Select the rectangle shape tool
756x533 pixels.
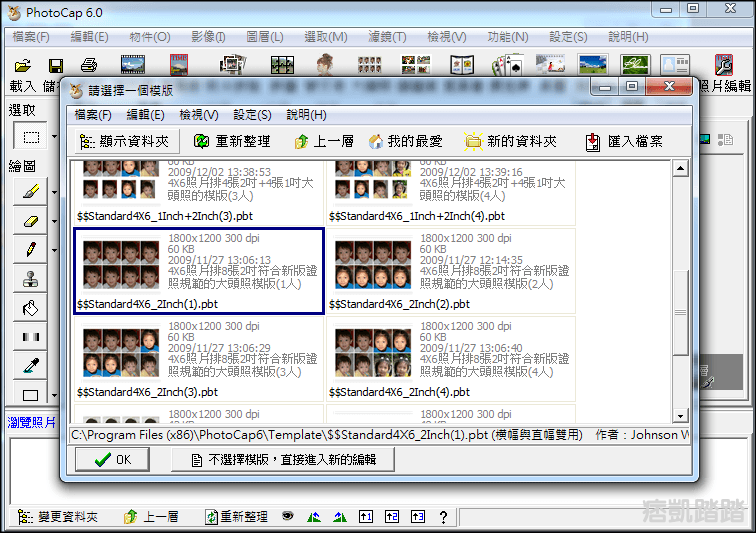(x=31, y=395)
